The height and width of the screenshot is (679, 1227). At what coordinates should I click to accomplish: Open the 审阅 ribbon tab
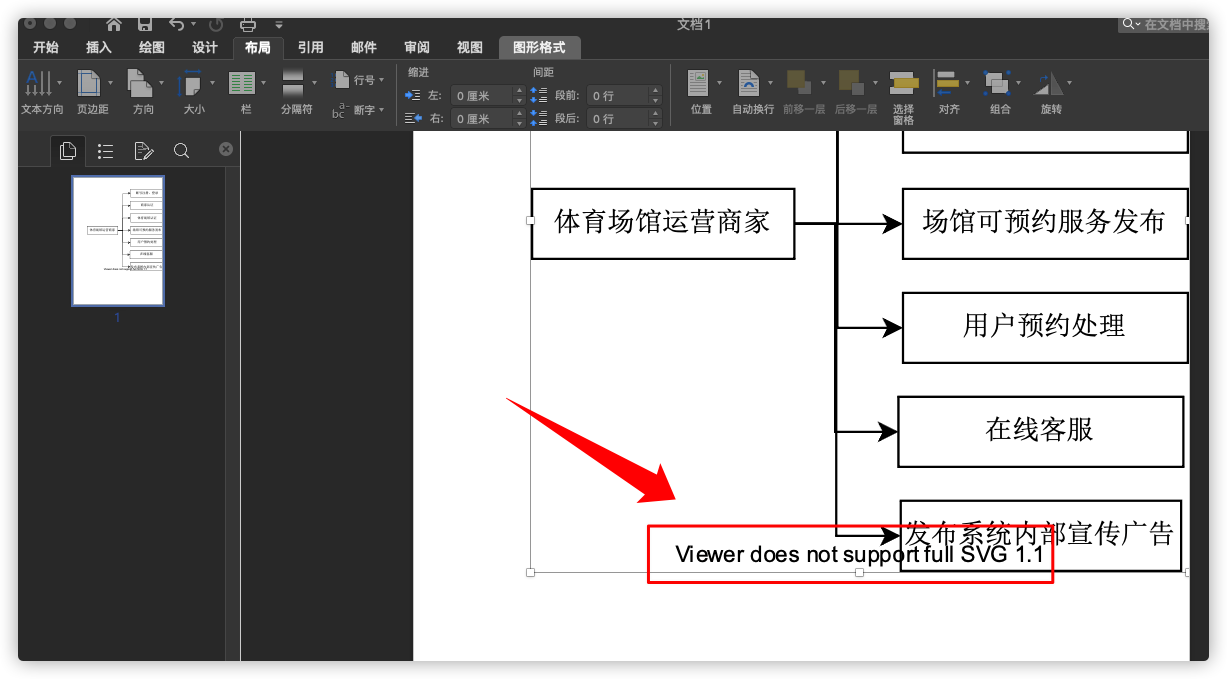point(416,47)
